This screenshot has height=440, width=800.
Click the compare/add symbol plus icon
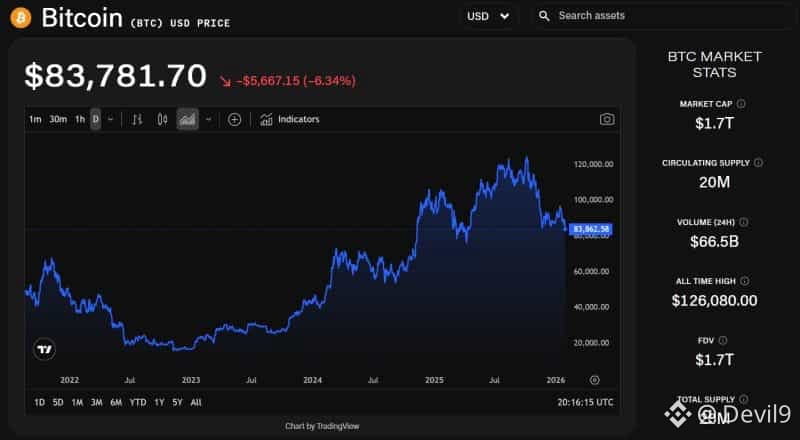click(x=234, y=119)
